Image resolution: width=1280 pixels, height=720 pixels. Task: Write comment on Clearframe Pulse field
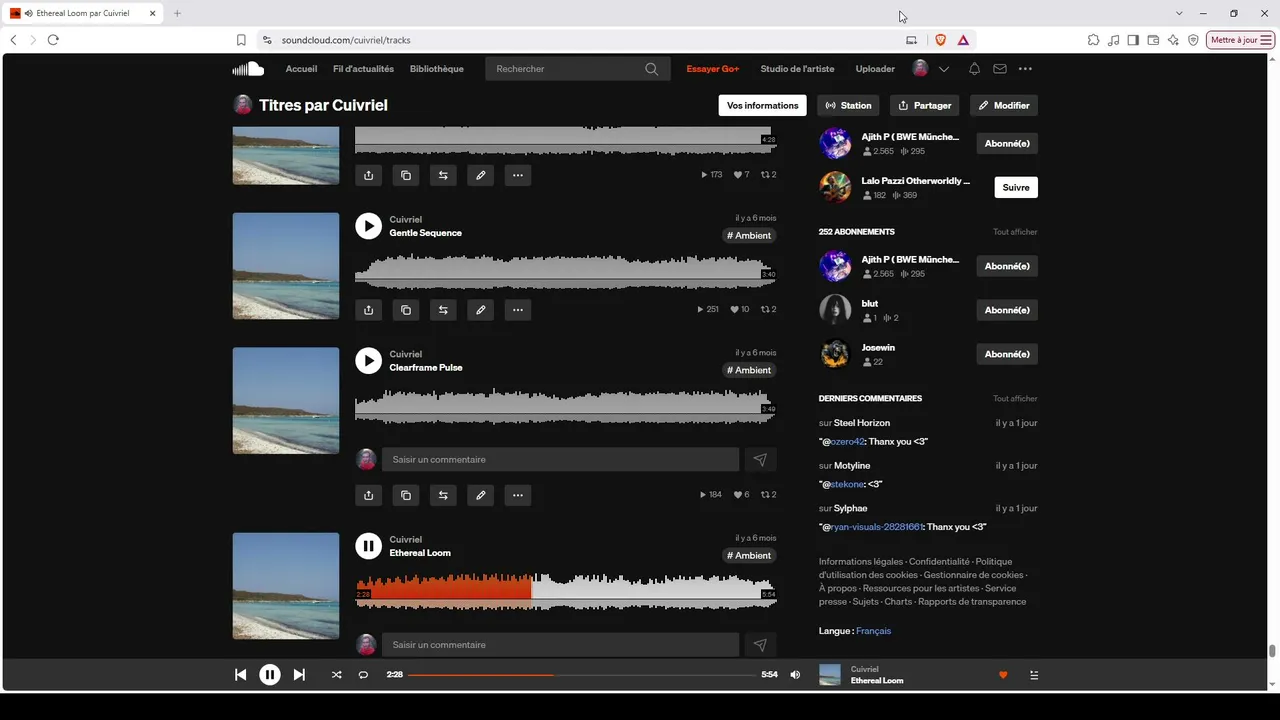(x=560, y=460)
